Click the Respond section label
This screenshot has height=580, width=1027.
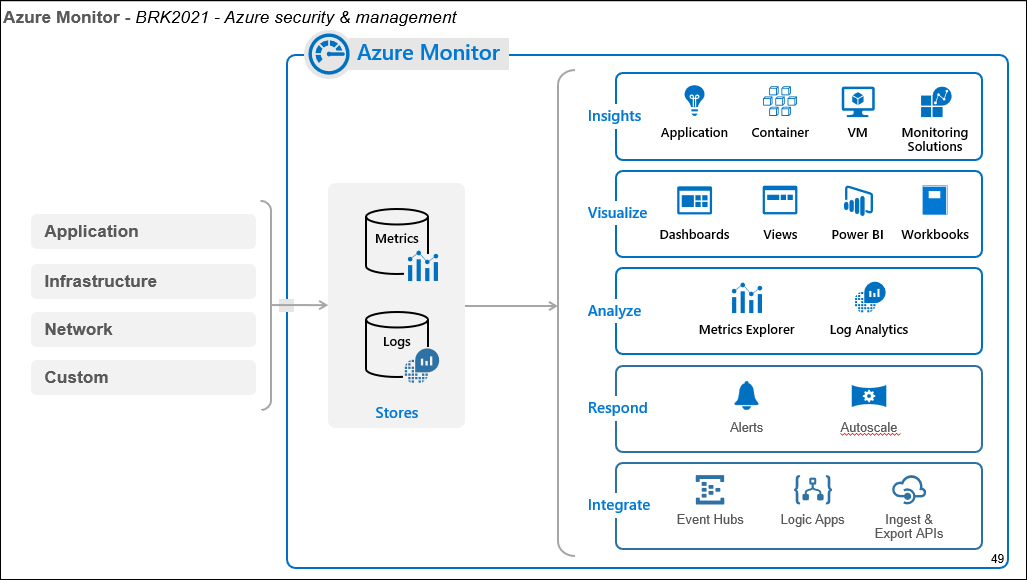618,408
